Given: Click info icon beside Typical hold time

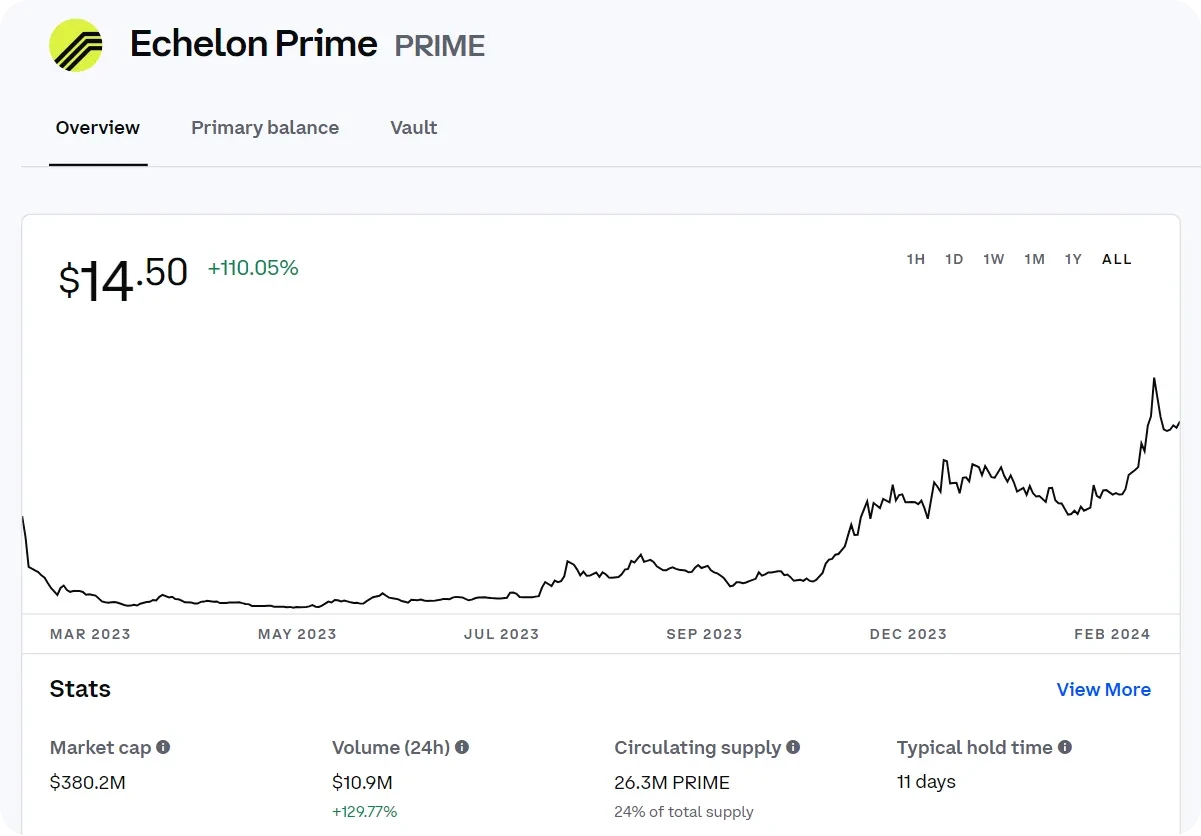Looking at the screenshot, I should pos(1065,747).
